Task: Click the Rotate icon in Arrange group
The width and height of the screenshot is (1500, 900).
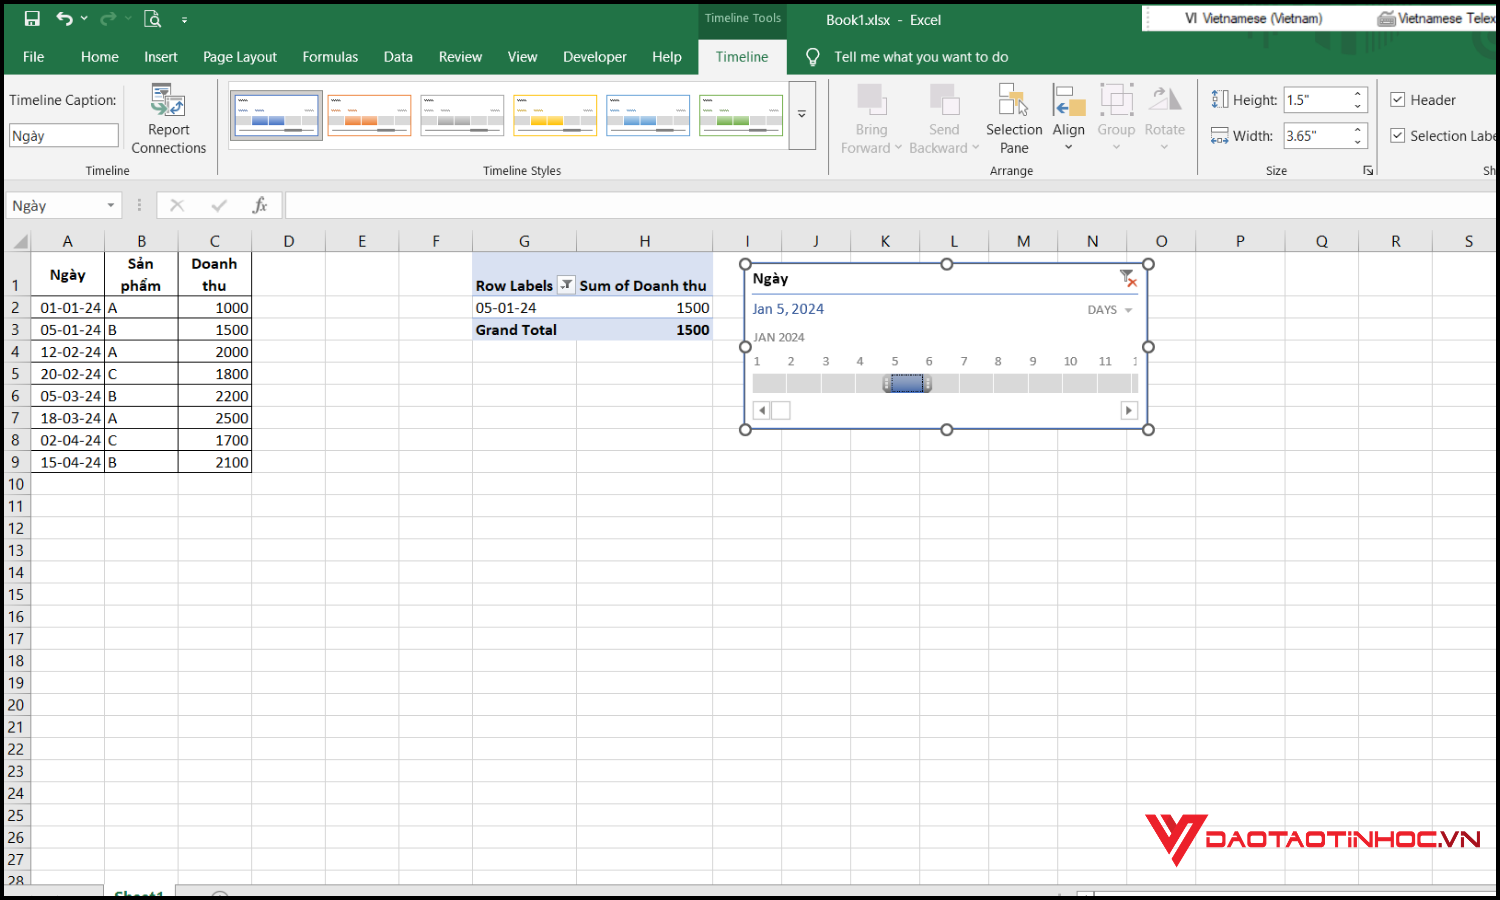Action: pyautogui.click(x=1164, y=100)
